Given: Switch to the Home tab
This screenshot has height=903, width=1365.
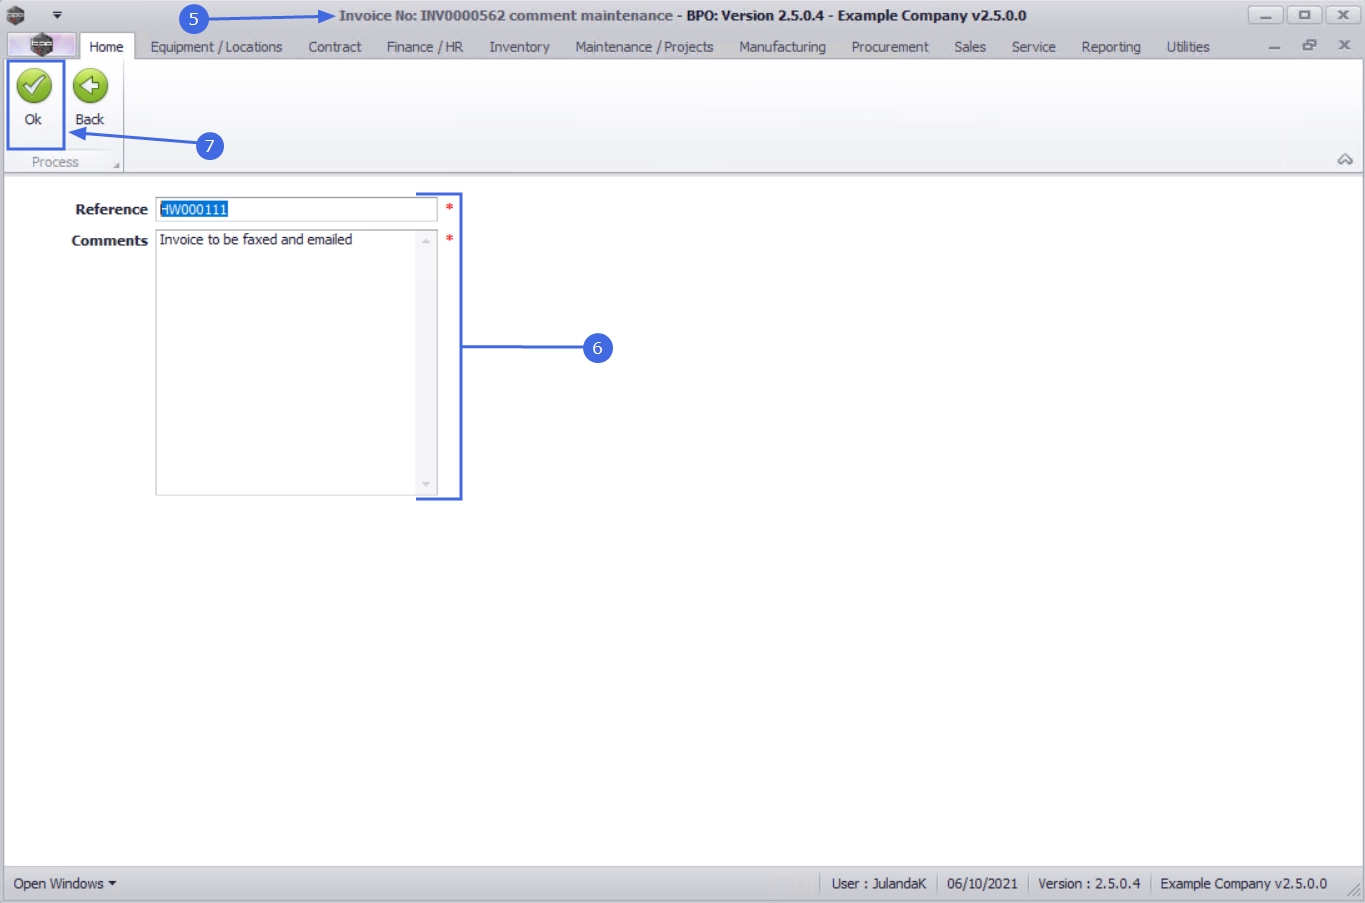Looking at the screenshot, I should 106,47.
